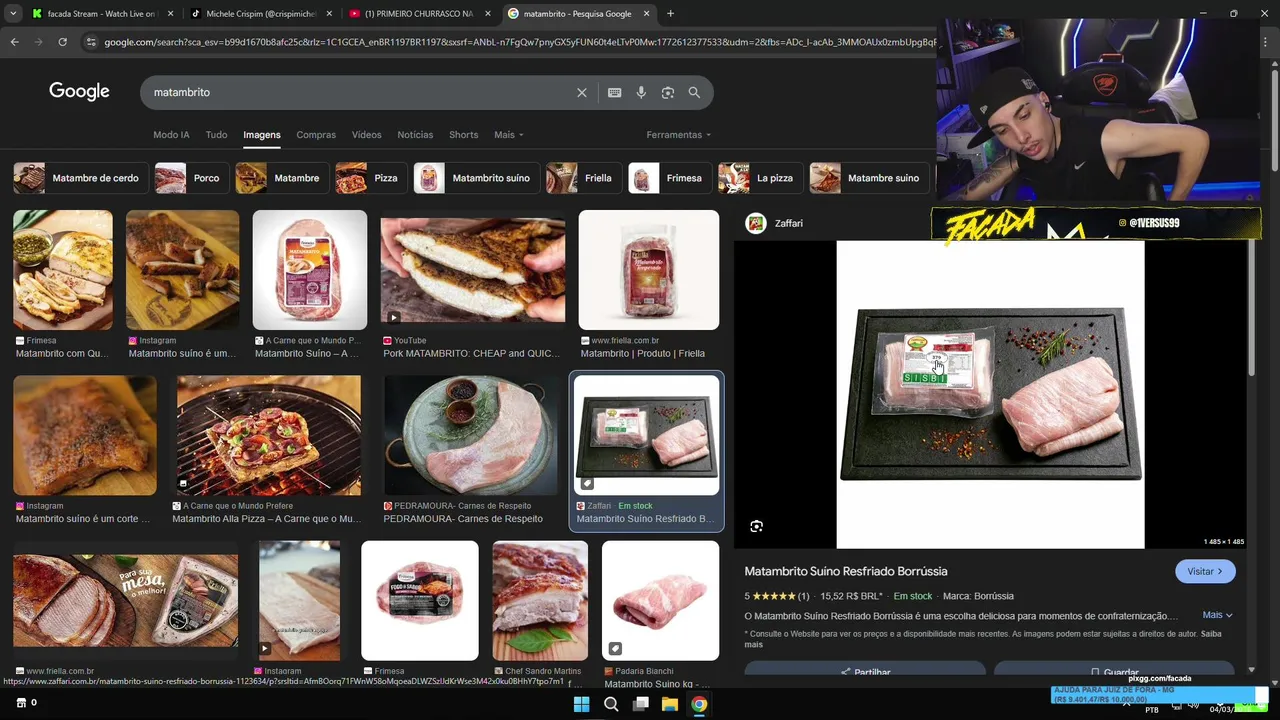1280x720 pixels.
Task: Open Task View from taskbar
Action: 641,704
